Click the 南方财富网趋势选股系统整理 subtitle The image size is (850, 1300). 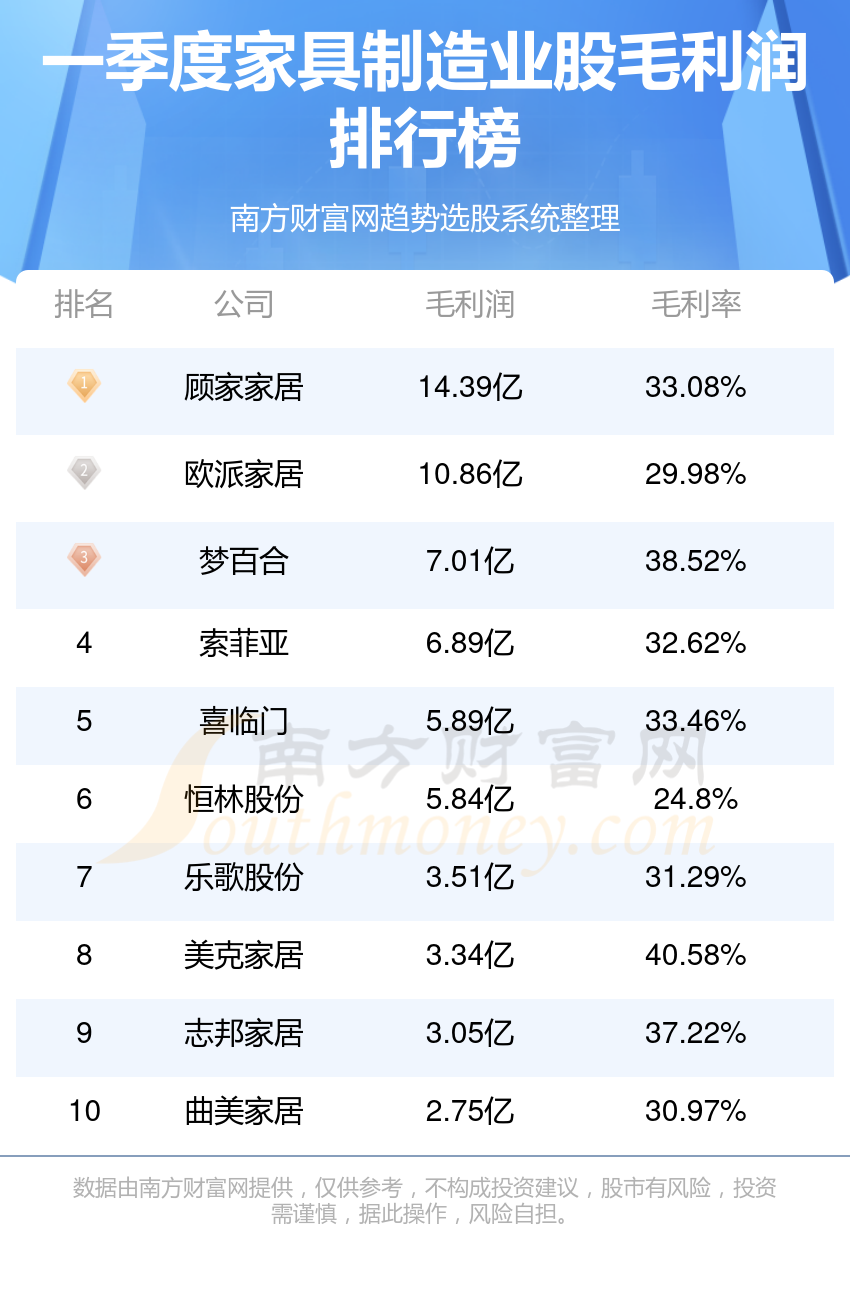pos(425,218)
